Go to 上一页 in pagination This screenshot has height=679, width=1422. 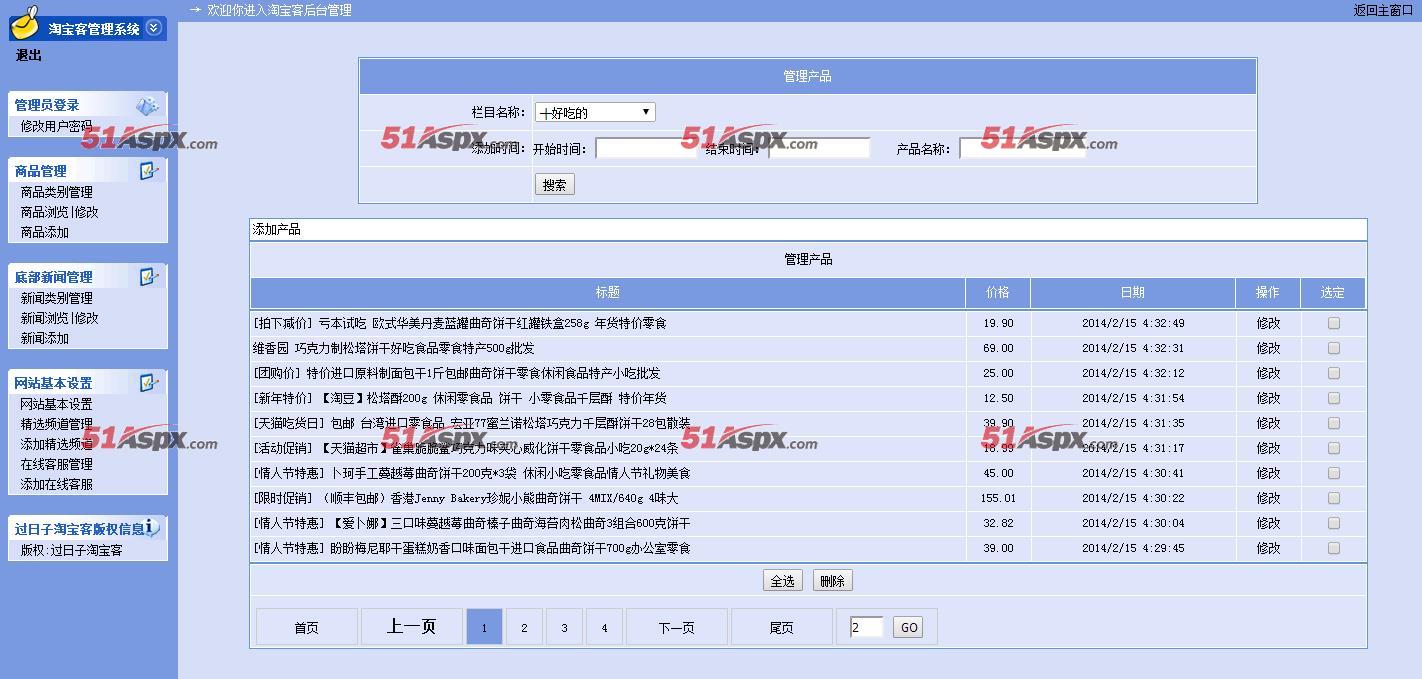[x=412, y=627]
